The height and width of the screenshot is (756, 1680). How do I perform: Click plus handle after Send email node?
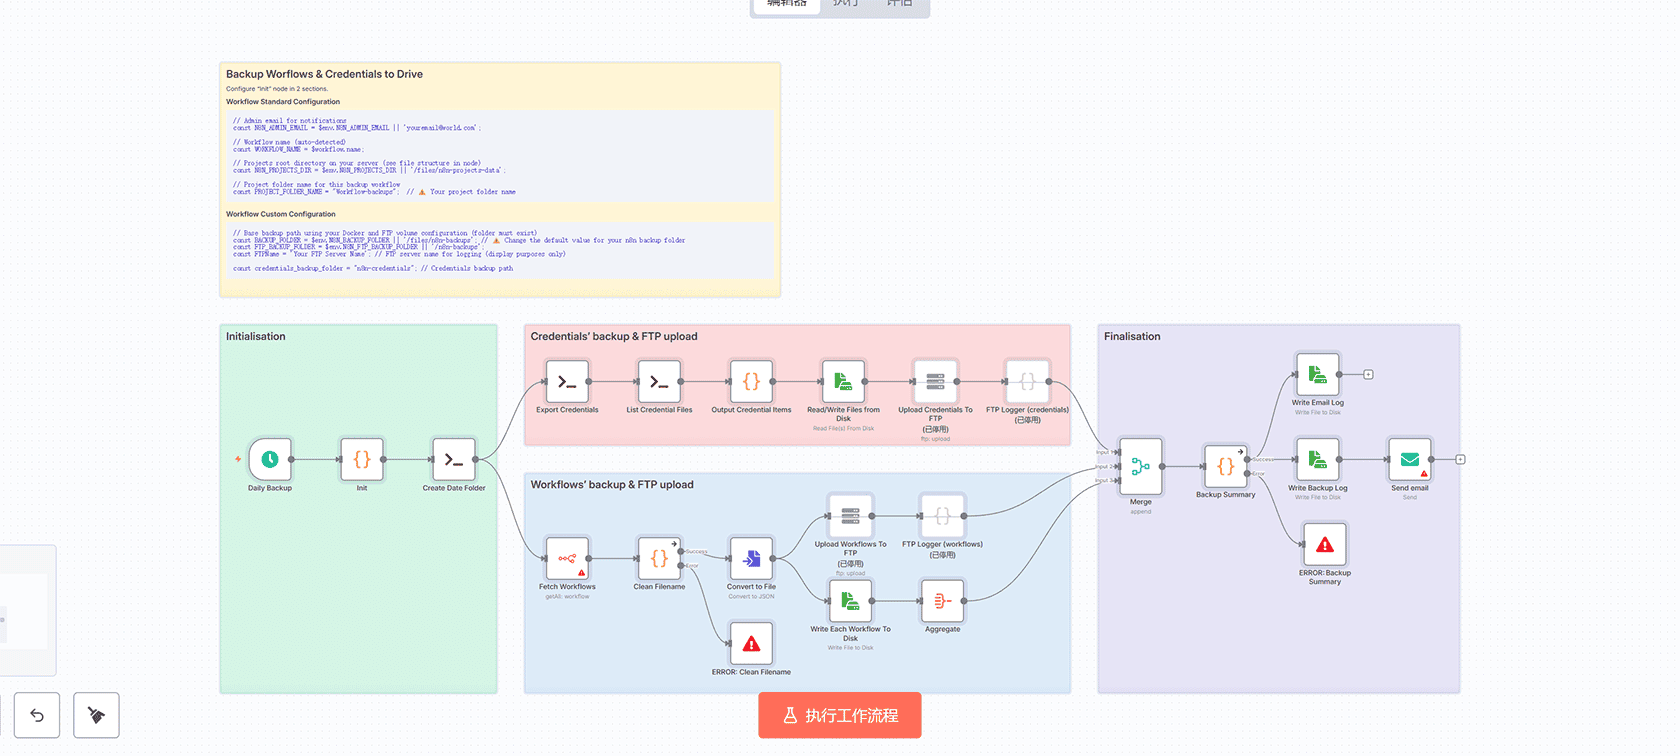coord(1460,460)
